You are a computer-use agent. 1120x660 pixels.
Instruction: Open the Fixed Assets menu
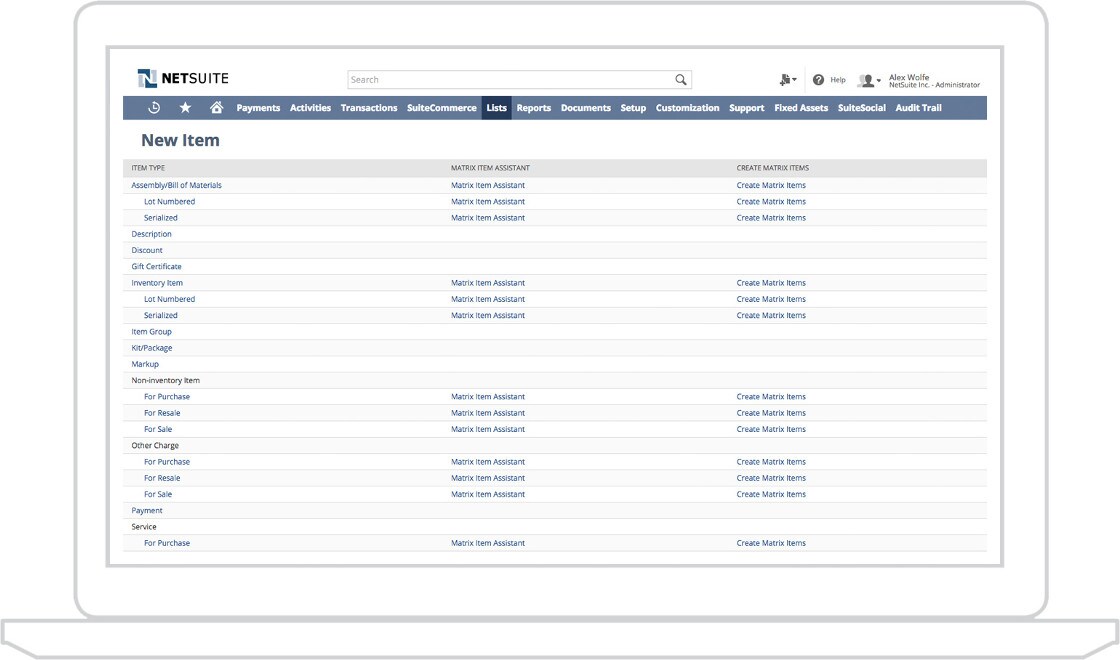pyautogui.click(x=801, y=108)
